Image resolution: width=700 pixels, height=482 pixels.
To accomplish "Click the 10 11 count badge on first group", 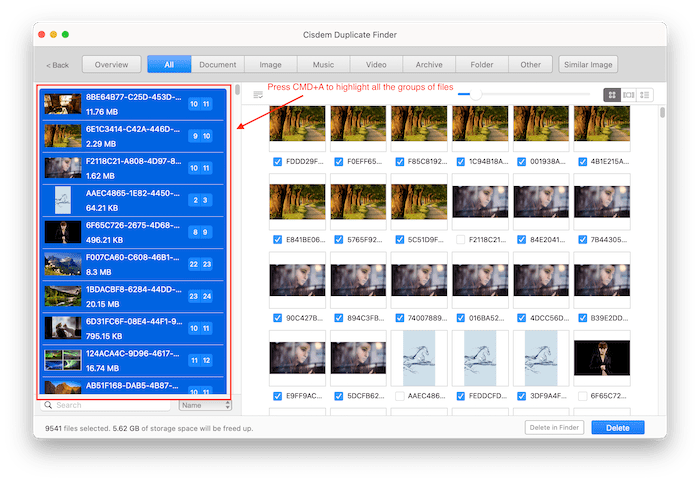I will point(200,104).
